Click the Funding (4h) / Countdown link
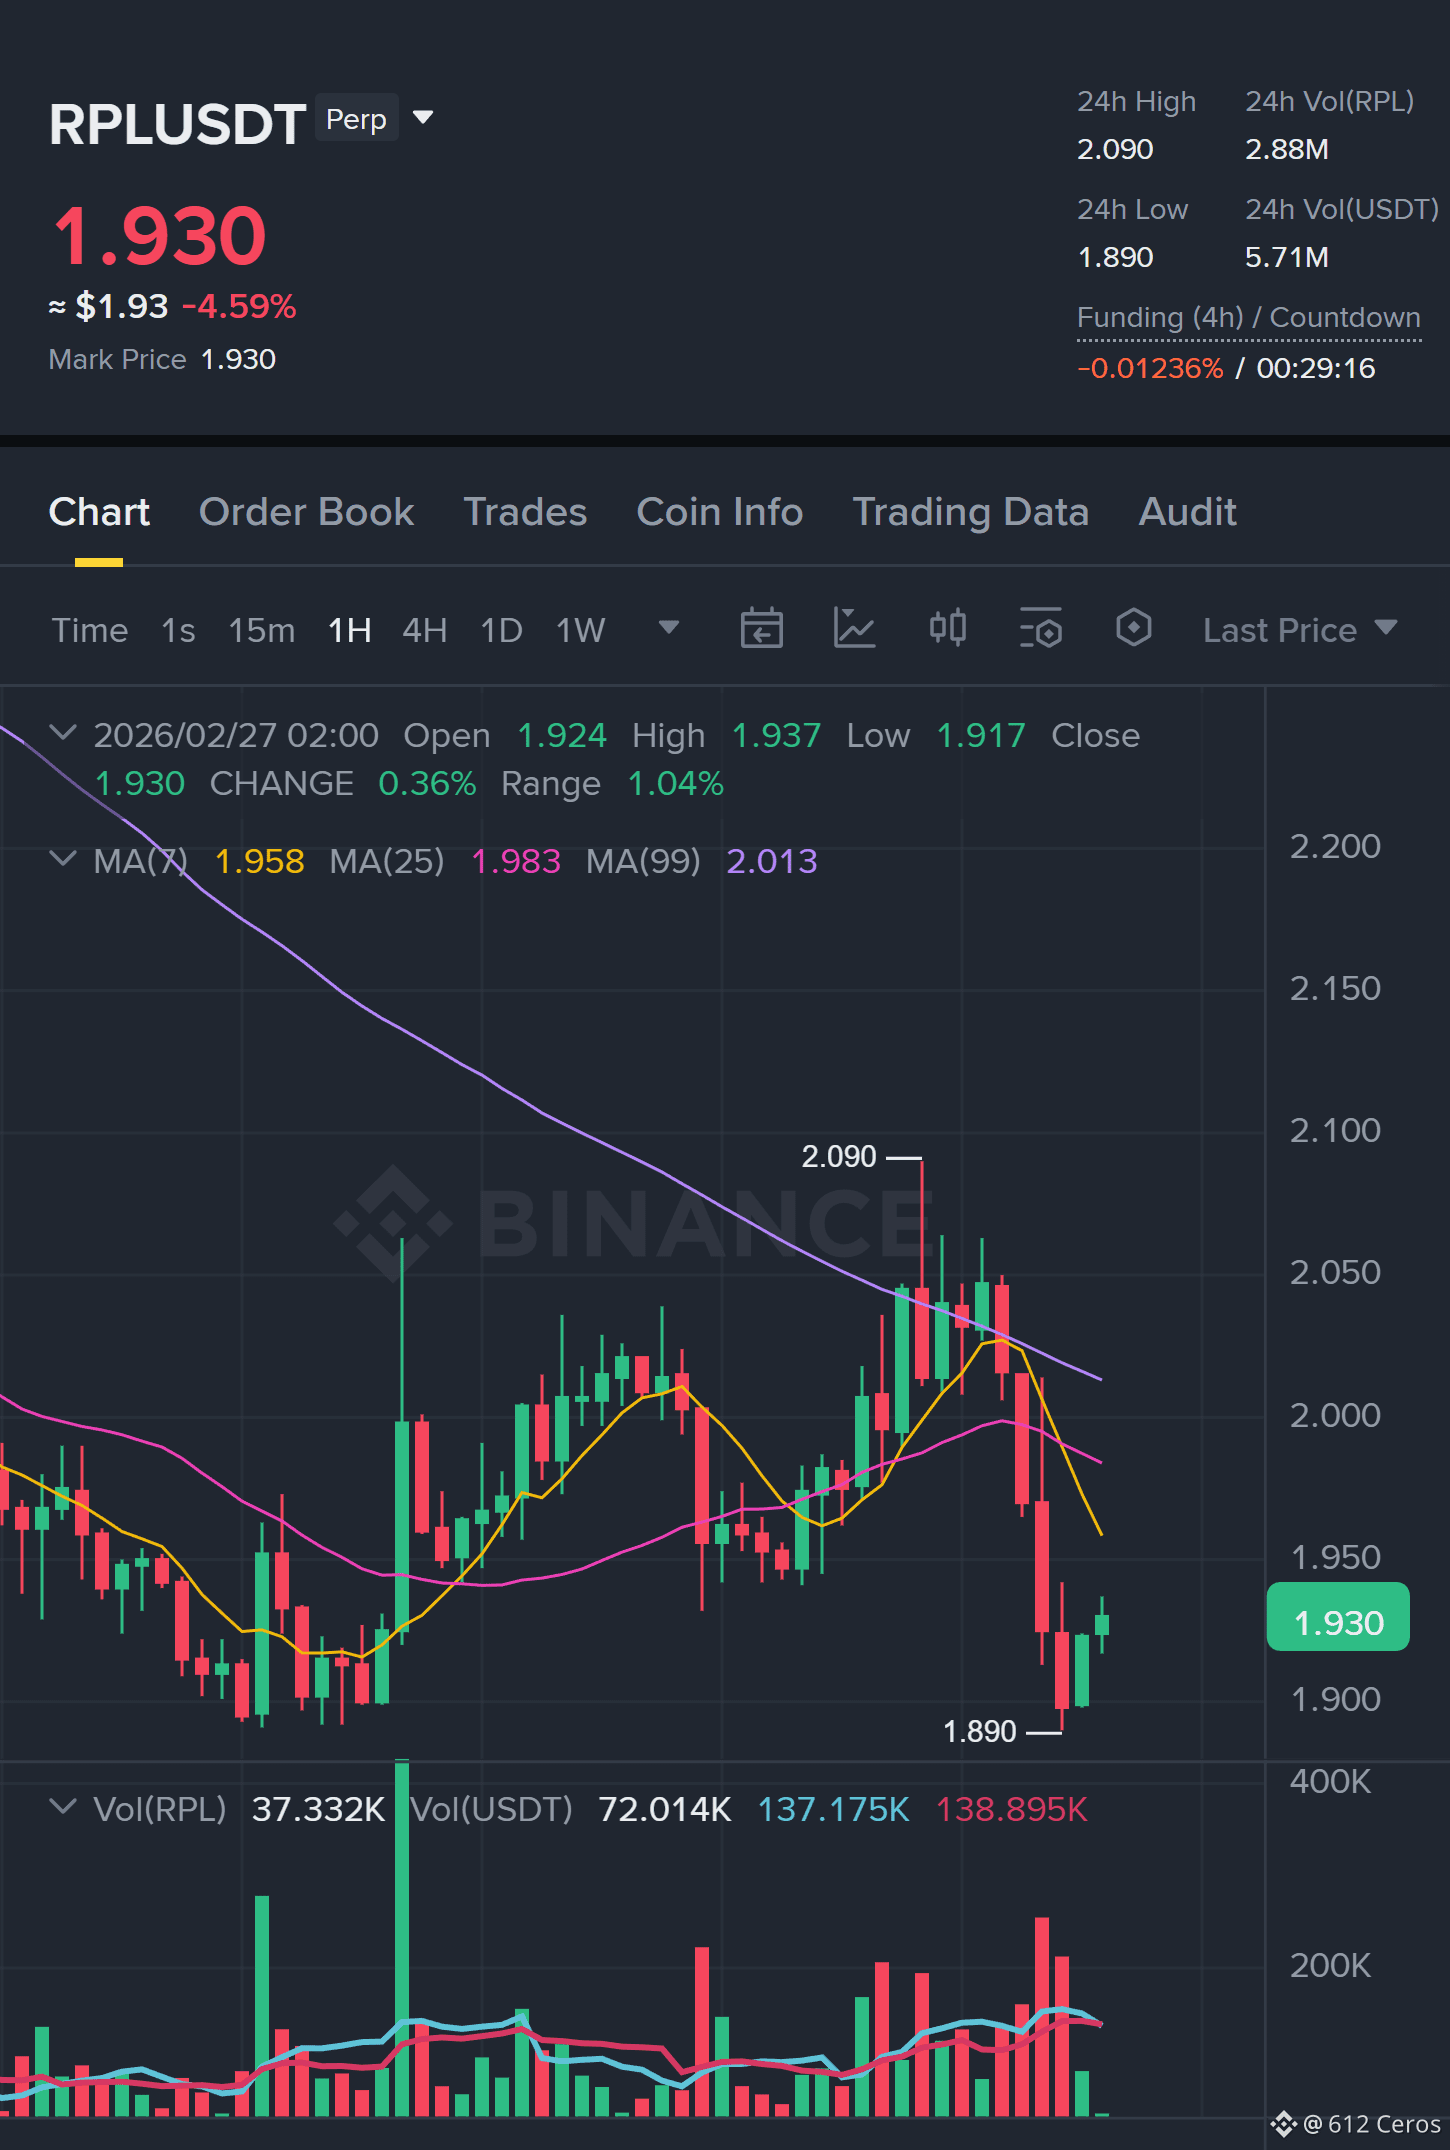Screen dimensions: 1450x2150 (1248, 318)
